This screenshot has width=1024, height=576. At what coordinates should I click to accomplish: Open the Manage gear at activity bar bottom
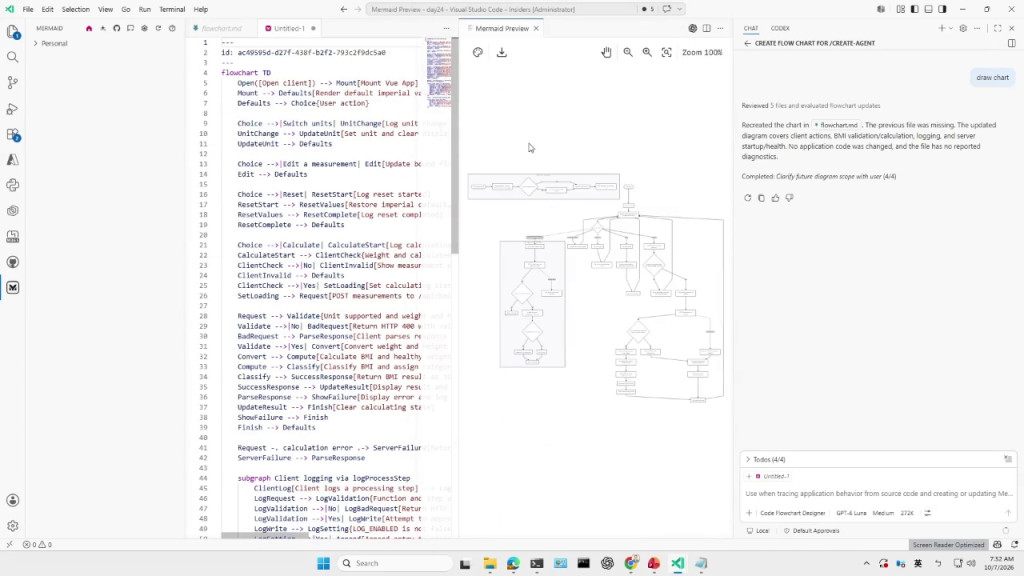coord(12,526)
